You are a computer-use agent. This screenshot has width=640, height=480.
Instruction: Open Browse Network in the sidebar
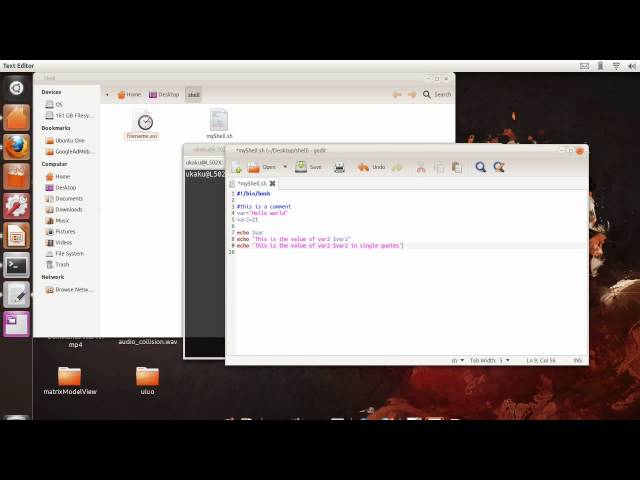point(69,289)
